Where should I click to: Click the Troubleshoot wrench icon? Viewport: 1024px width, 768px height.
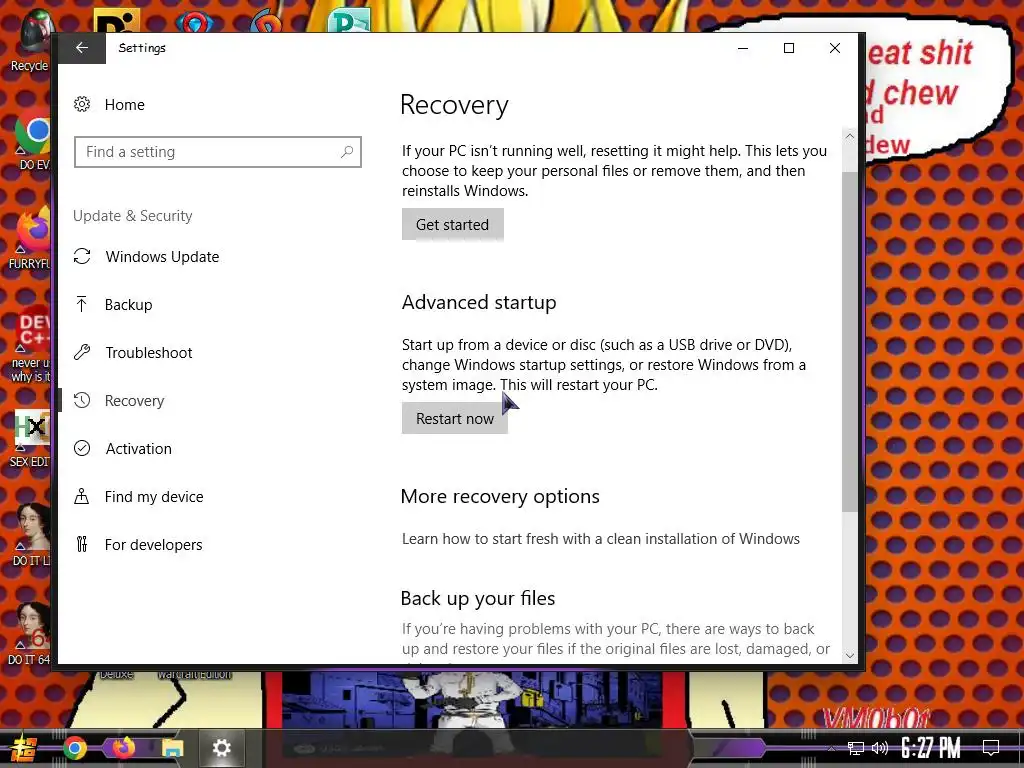coord(82,353)
